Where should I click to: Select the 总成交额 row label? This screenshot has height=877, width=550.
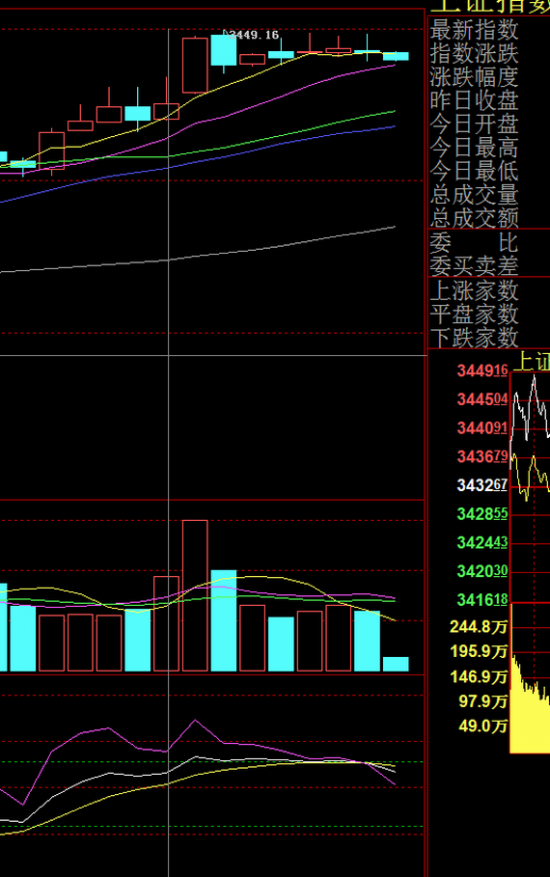474,218
